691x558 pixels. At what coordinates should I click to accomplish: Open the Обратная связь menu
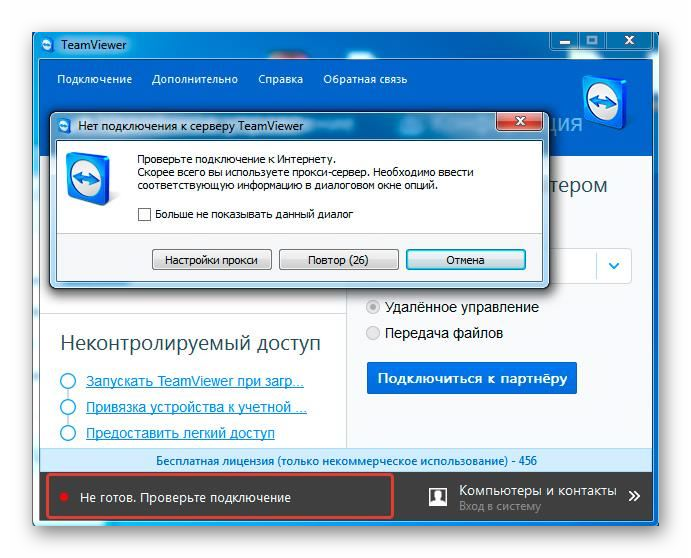click(365, 79)
